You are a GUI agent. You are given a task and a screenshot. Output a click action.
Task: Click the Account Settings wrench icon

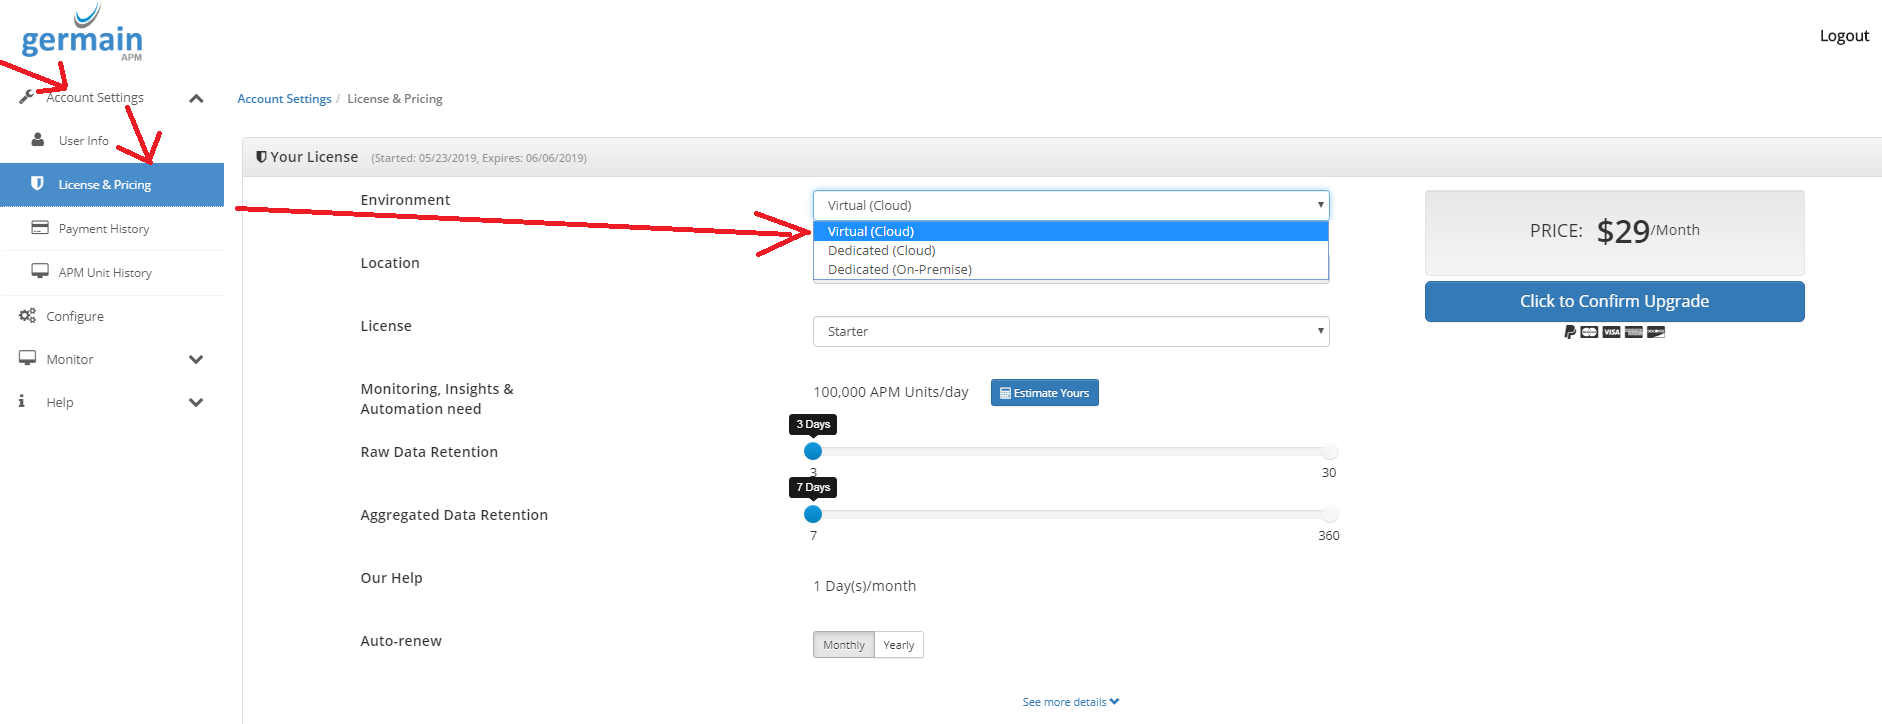click(x=26, y=97)
